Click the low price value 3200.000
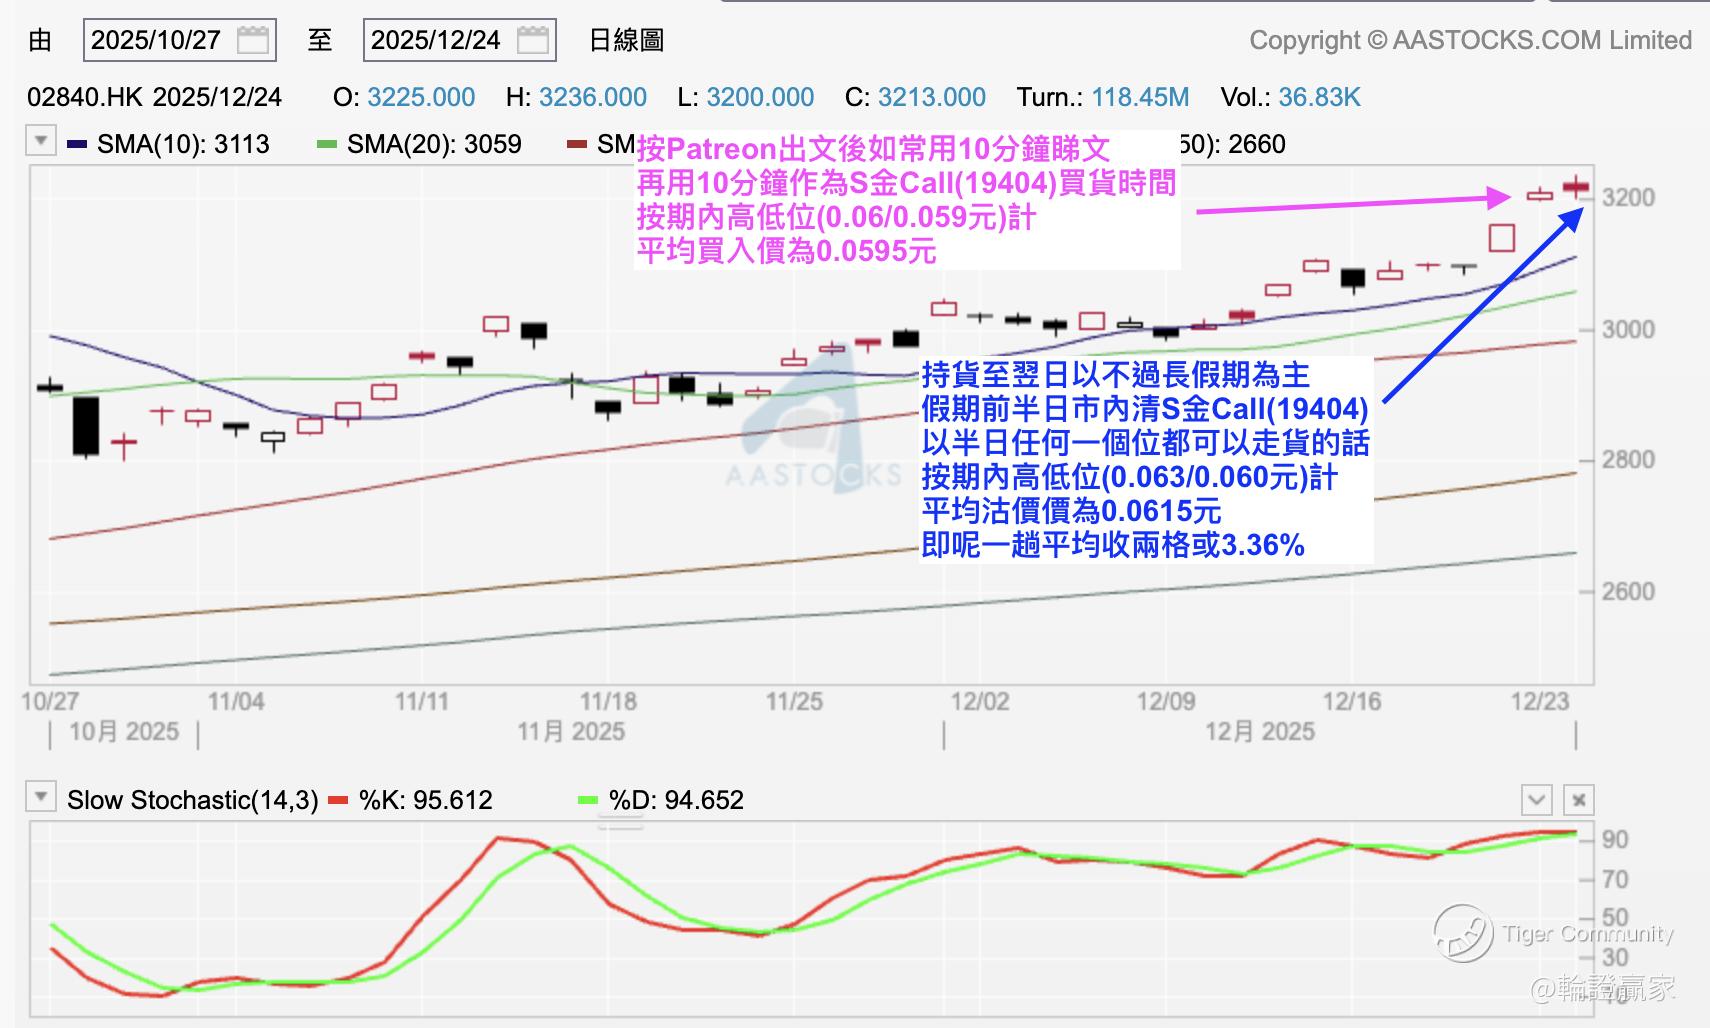 [760, 97]
